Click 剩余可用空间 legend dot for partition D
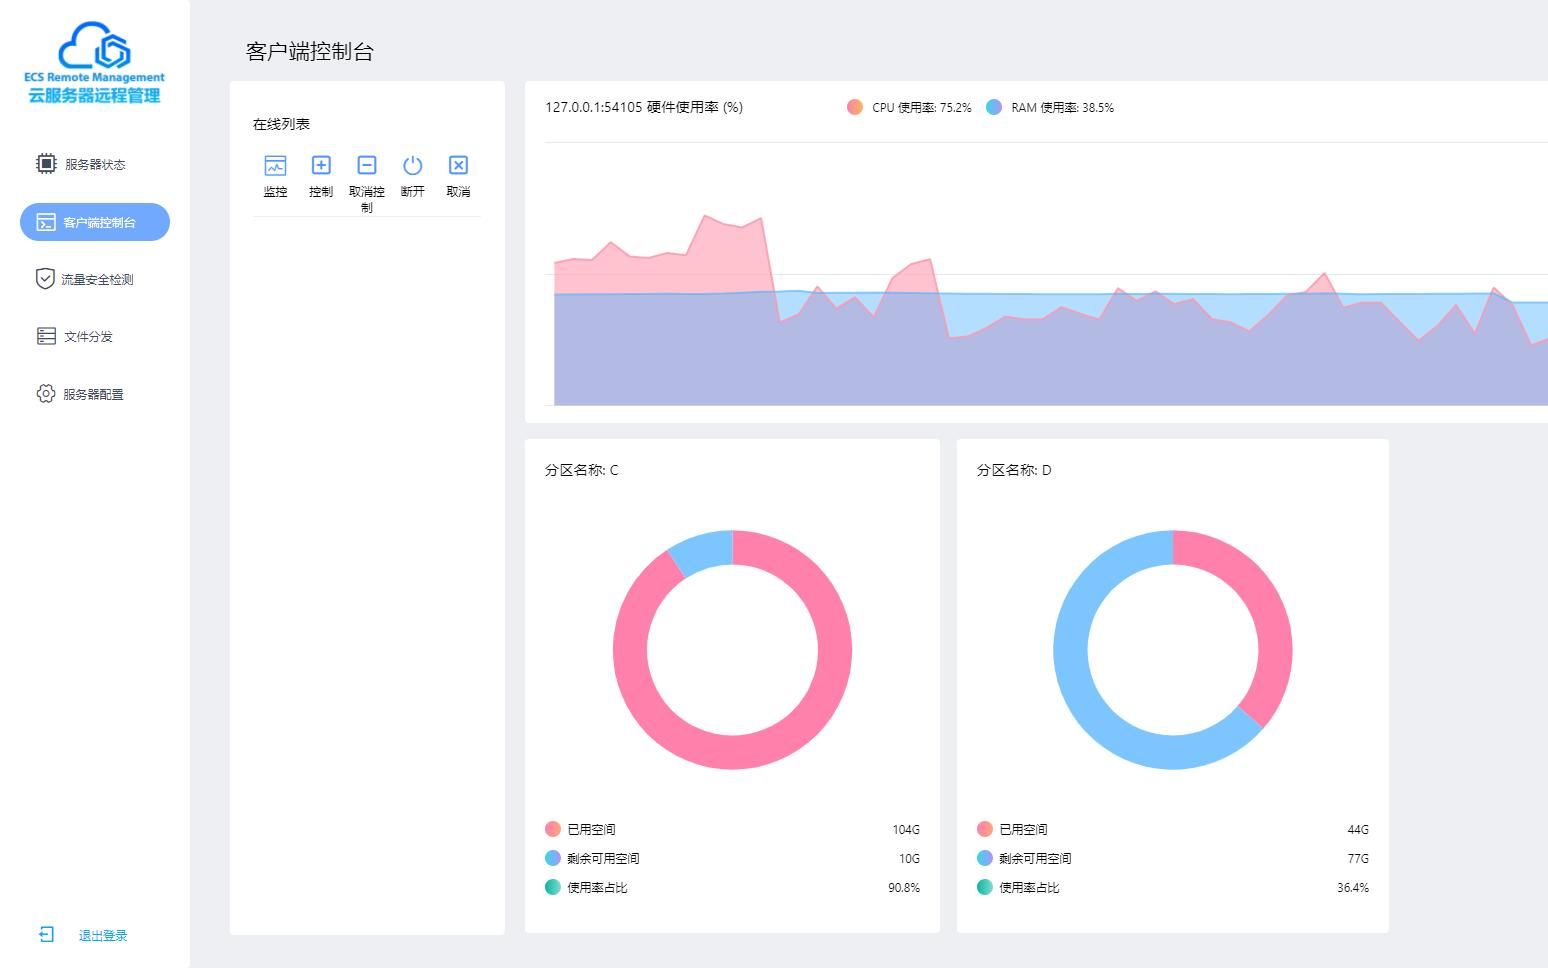Image resolution: width=1548 pixels, height=968 pixels. [985, 858]
